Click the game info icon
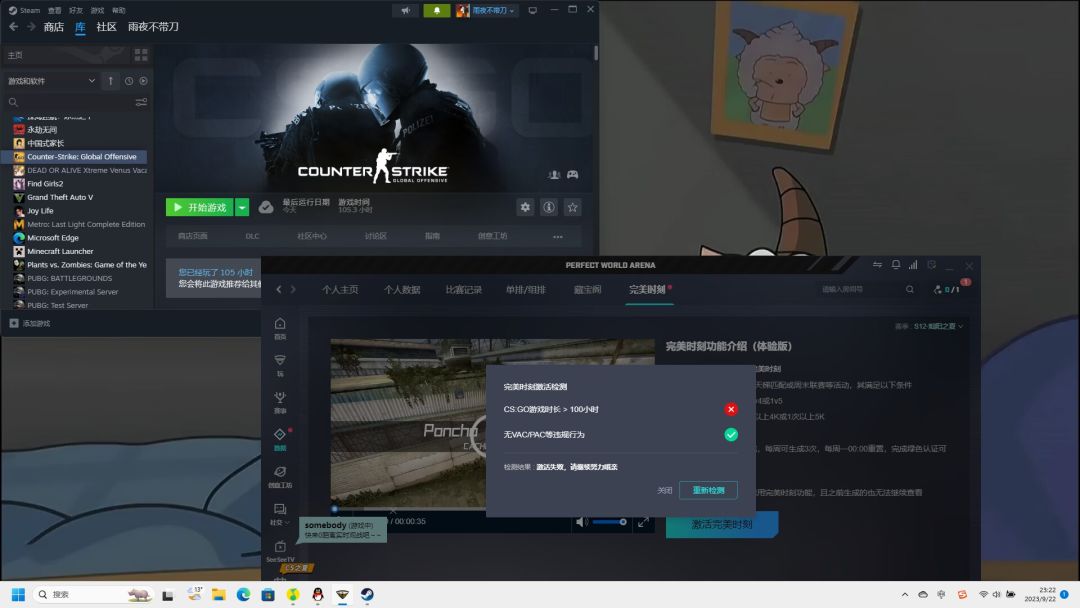The width and height of the screenshot is (1080, 608). pos(549,207)
